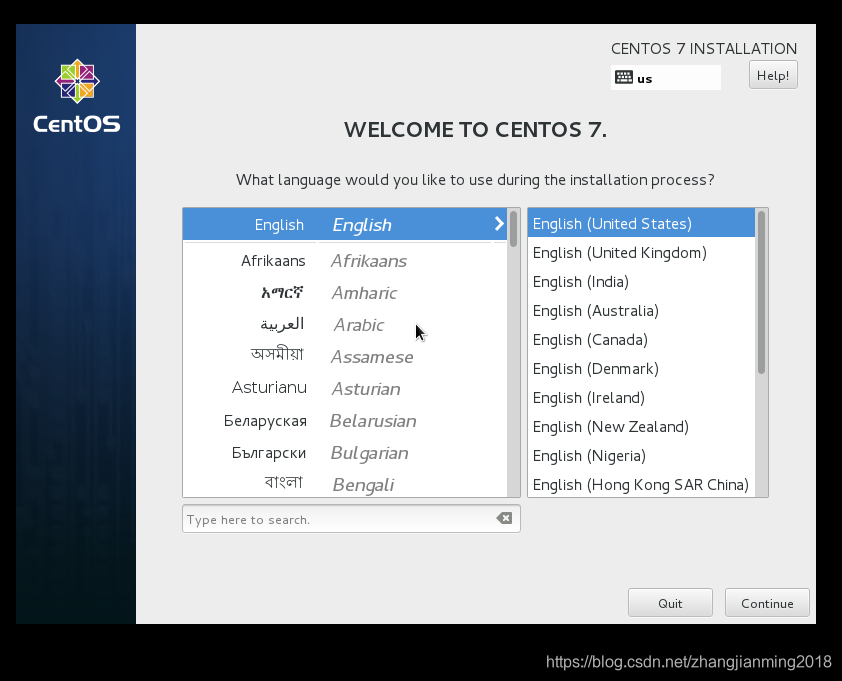
Task: Open the Help! button
Action: coord(773,75)
